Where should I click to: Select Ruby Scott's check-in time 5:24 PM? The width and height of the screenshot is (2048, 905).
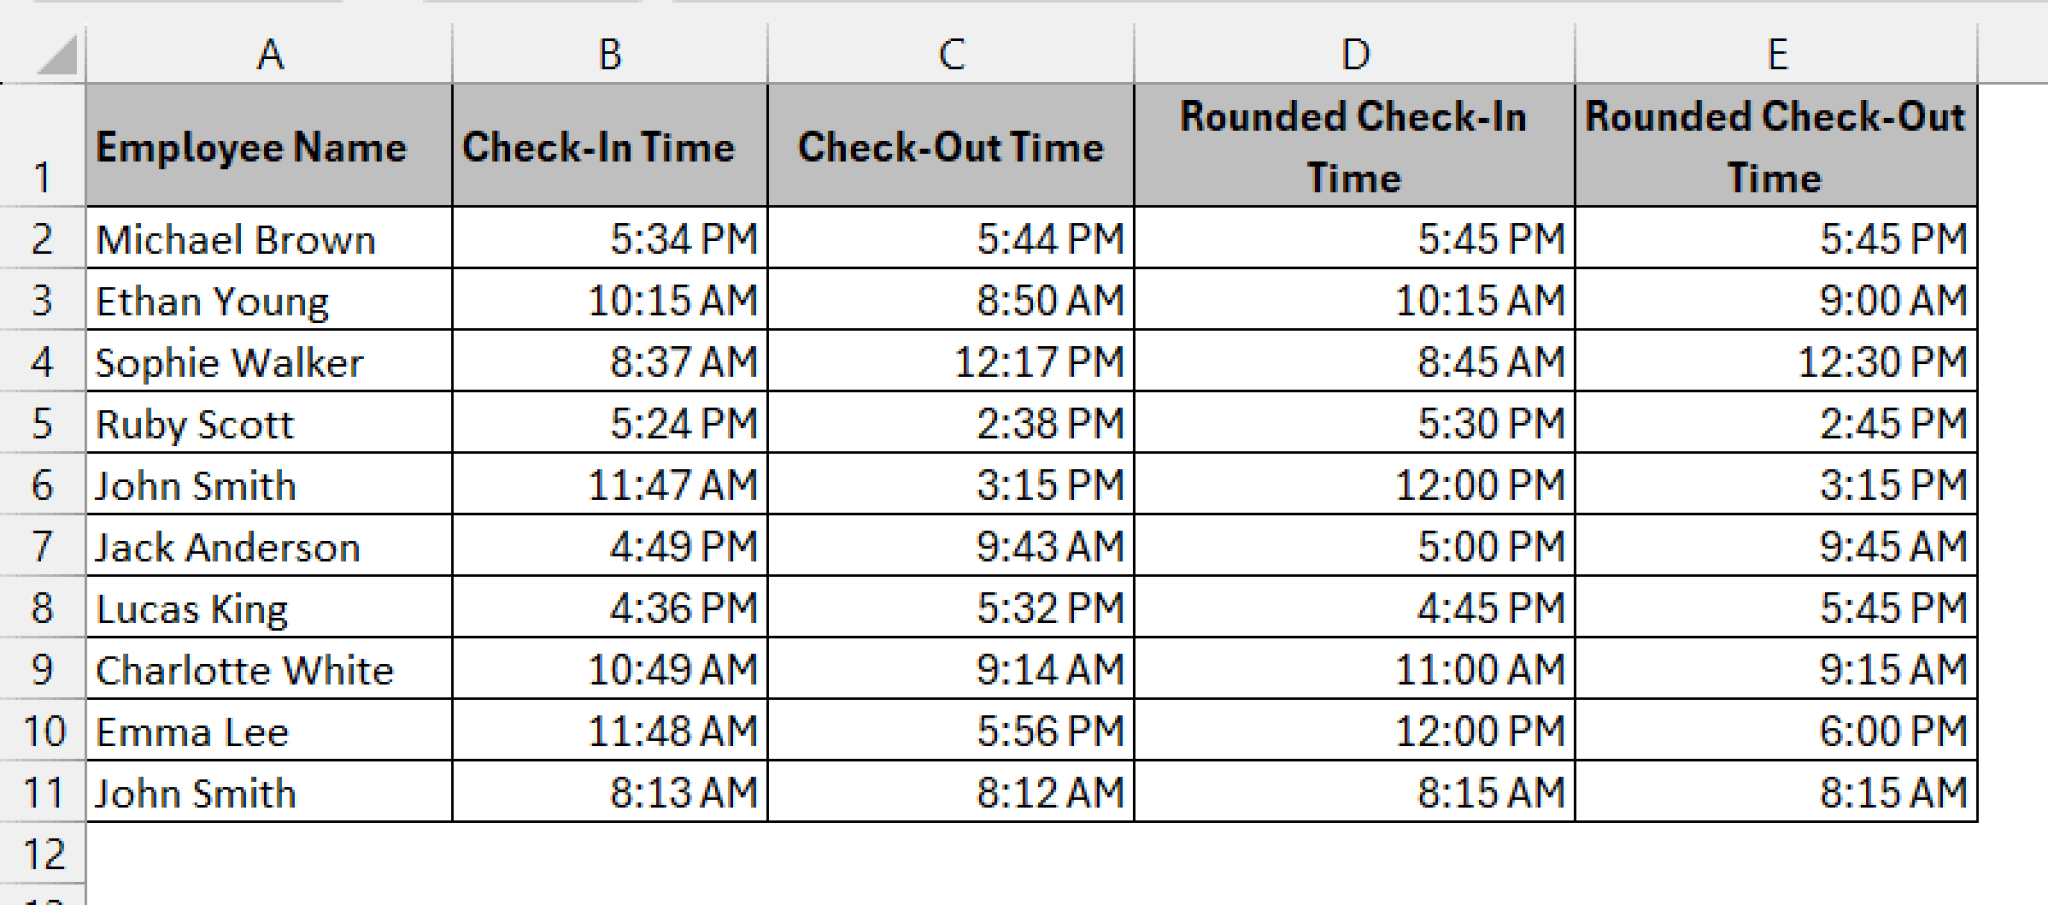610,423
